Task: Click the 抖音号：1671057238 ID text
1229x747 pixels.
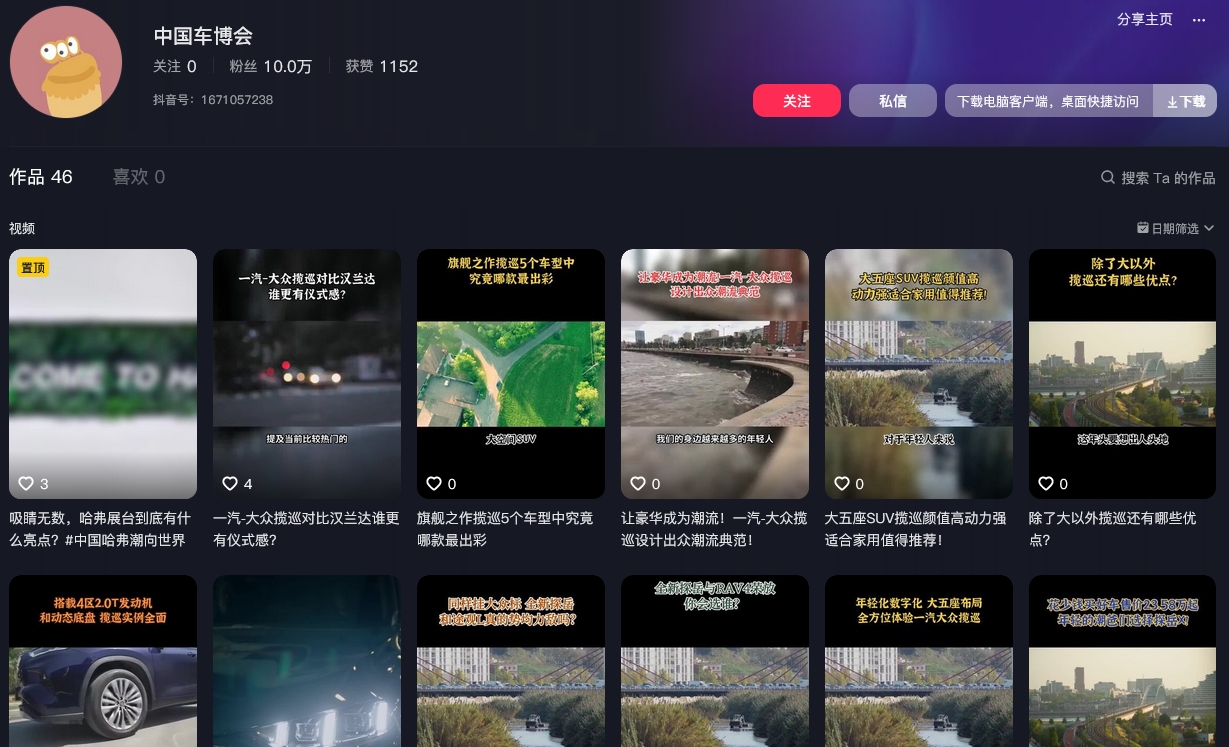Action: point(213,100)
